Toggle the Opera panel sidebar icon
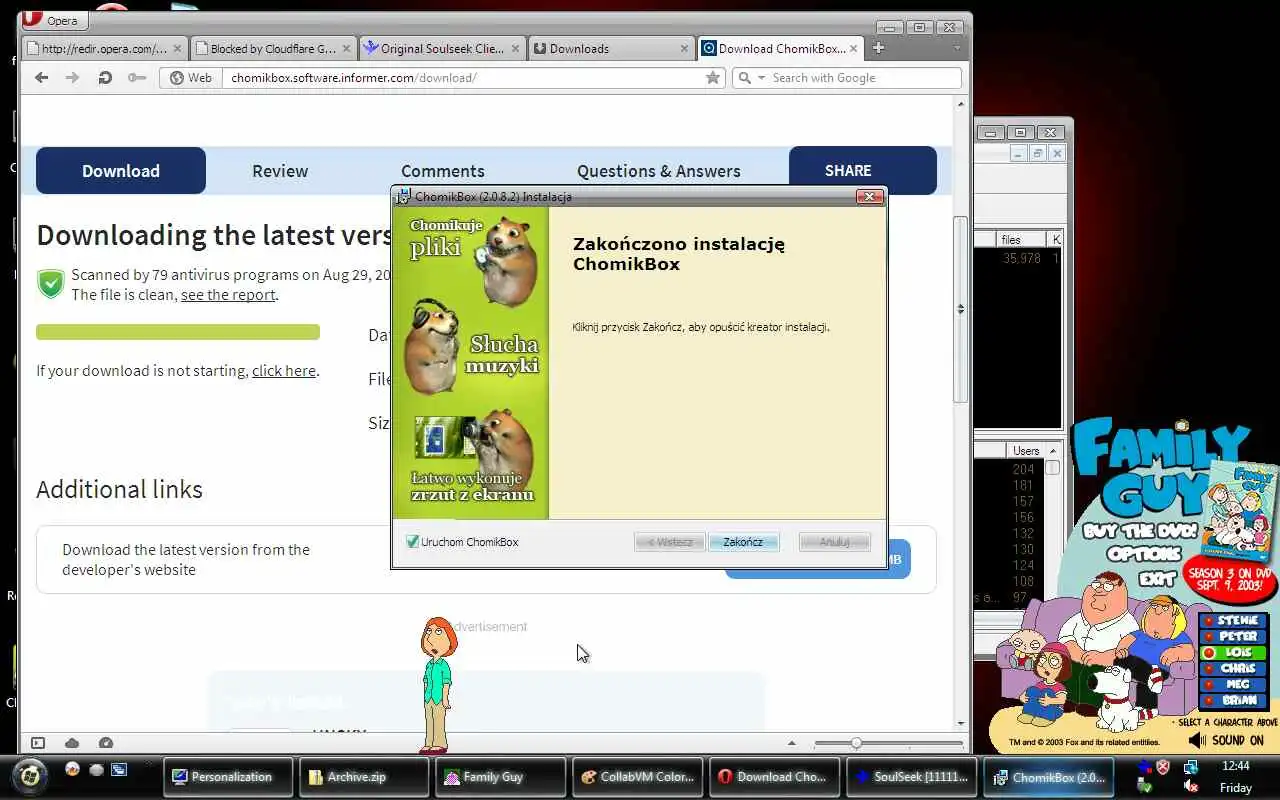The height and width of the screenshot is (800, 1280). [x=38, y=743]
